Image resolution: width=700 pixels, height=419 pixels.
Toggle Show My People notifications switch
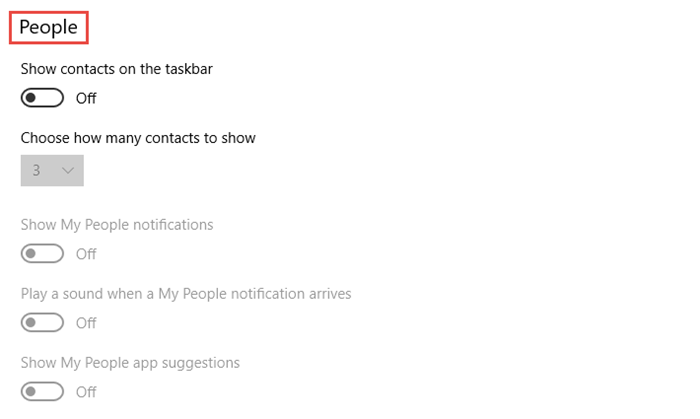[42, 254]
